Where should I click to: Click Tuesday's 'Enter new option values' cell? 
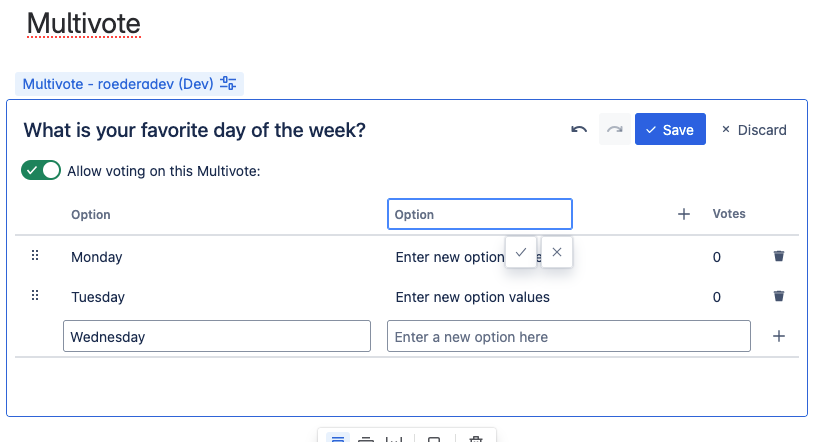pos(473,297)
